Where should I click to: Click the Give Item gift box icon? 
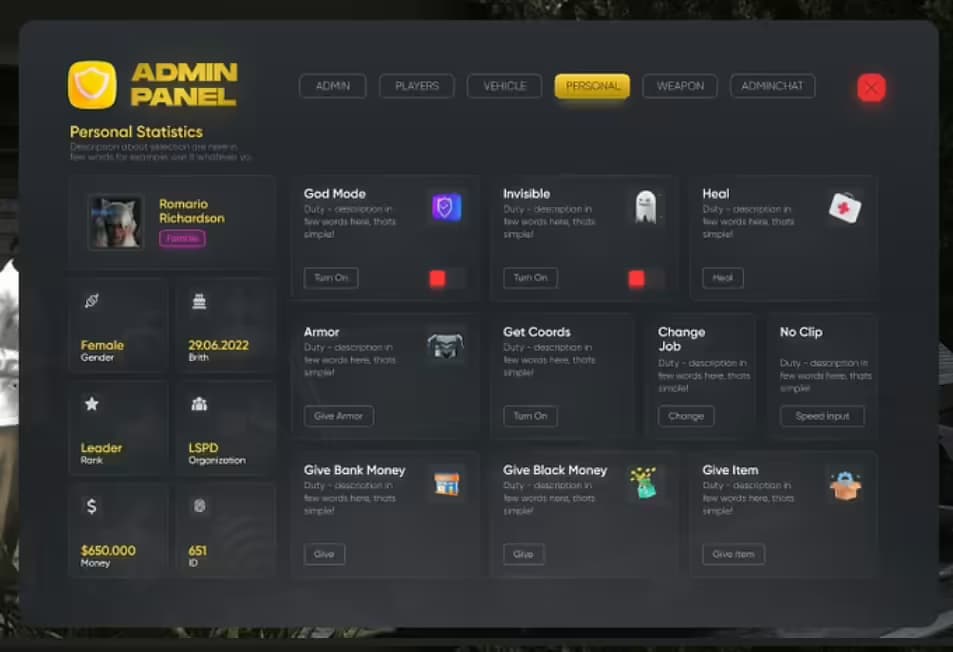point(845,483)
